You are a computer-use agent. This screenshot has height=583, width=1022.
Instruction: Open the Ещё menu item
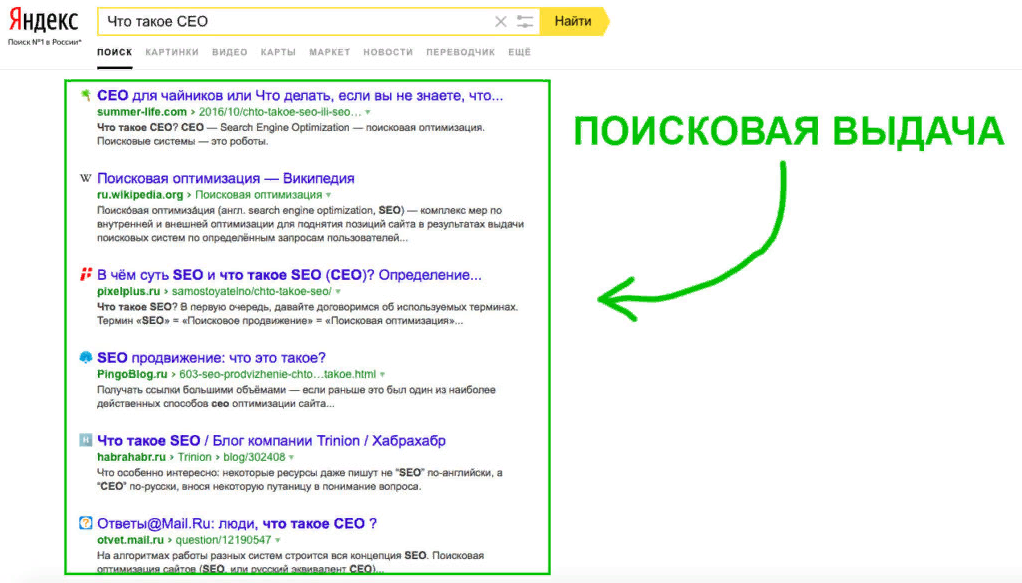pyautogui.click(x=519, y=52)
